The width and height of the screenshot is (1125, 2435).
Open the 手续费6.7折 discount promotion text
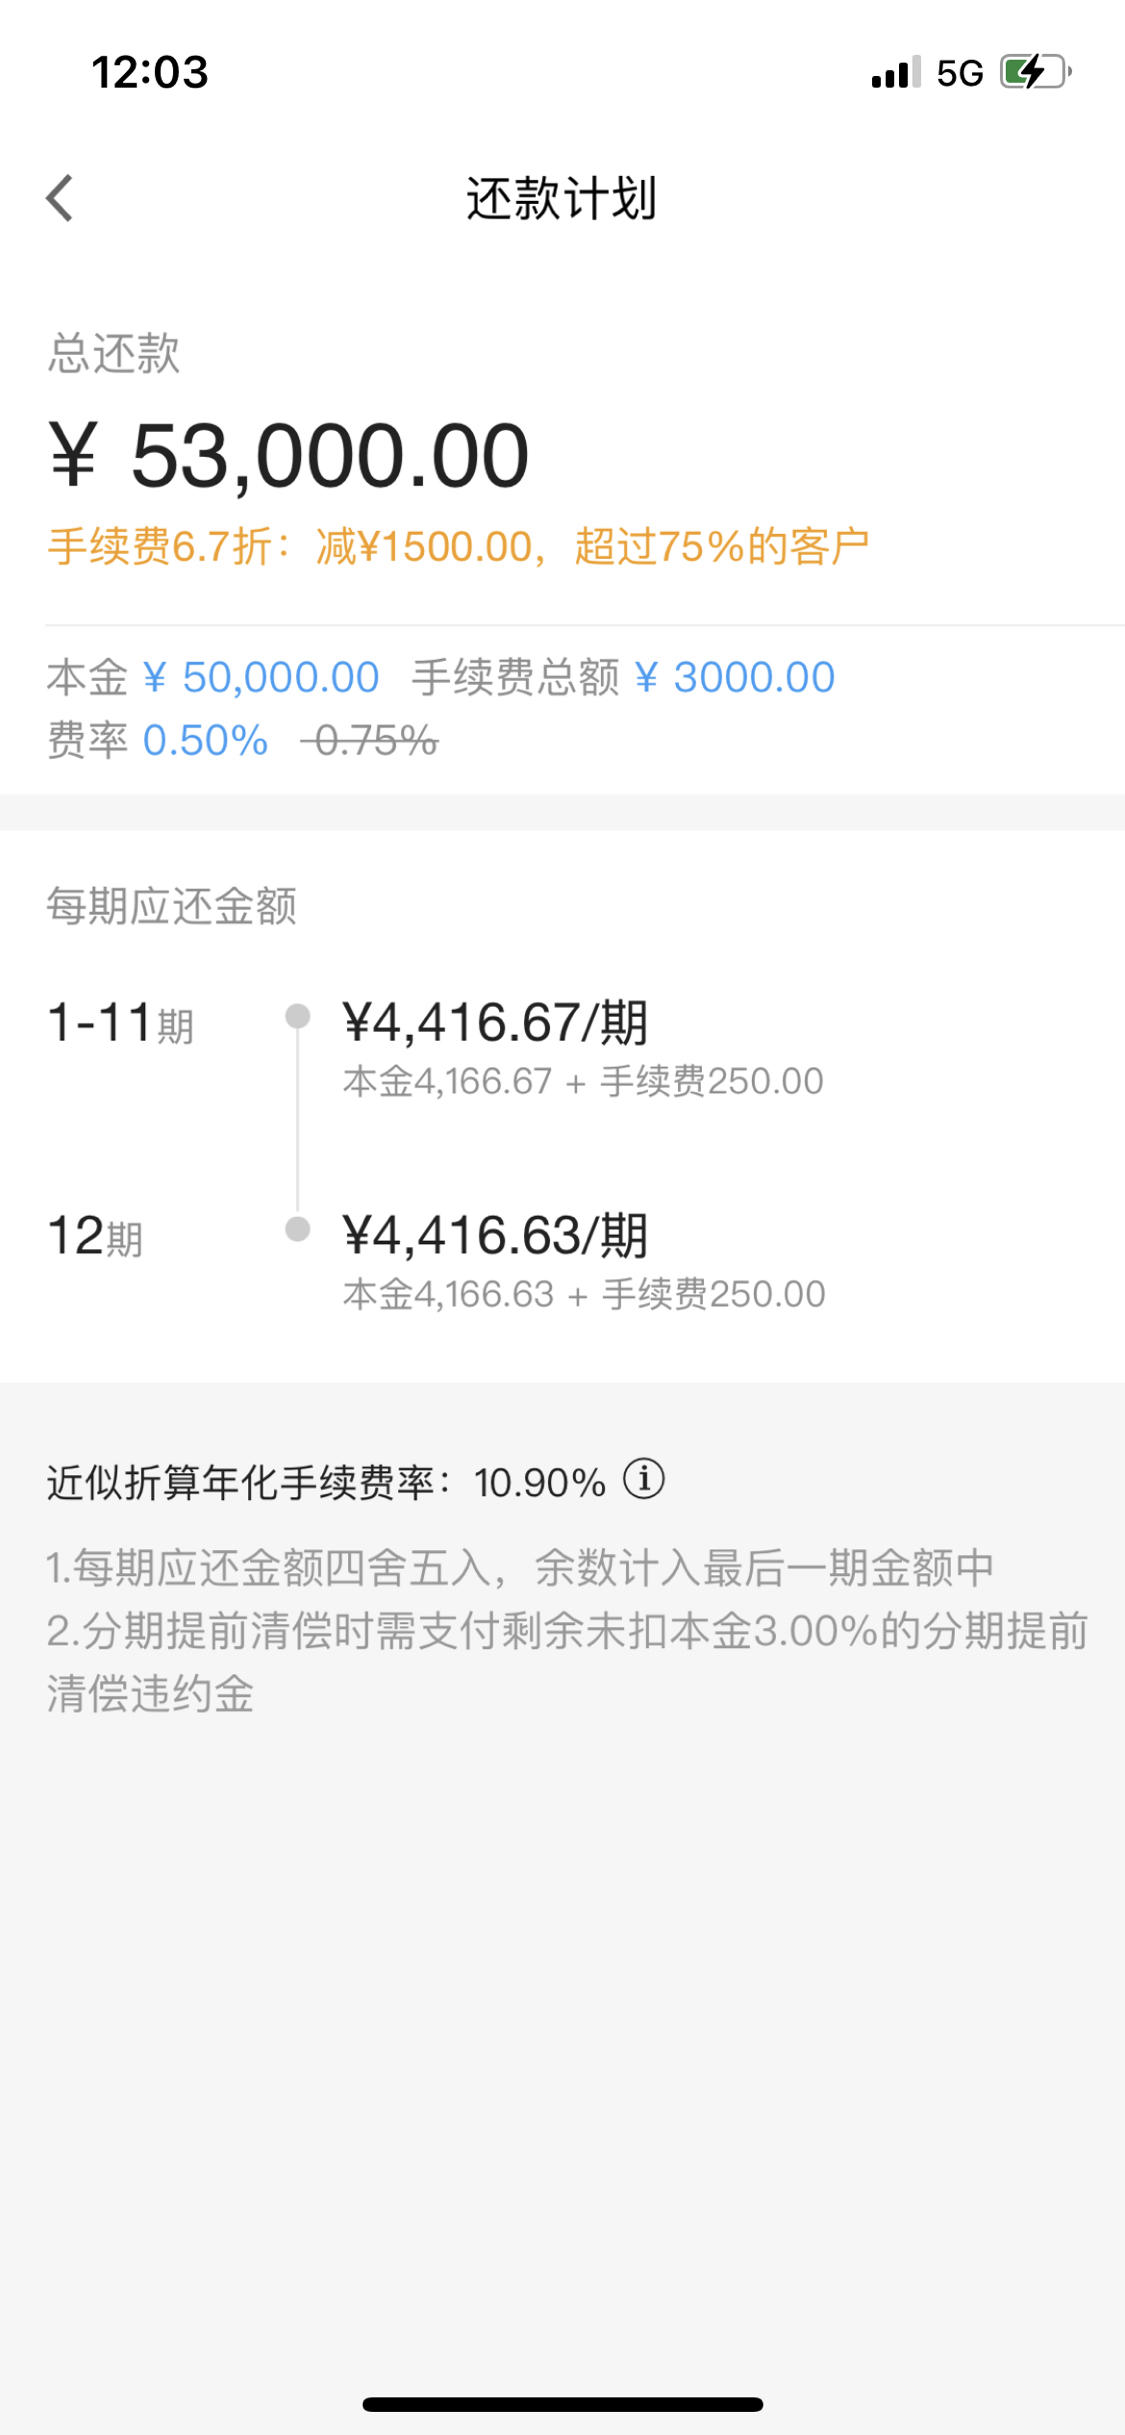458,547
